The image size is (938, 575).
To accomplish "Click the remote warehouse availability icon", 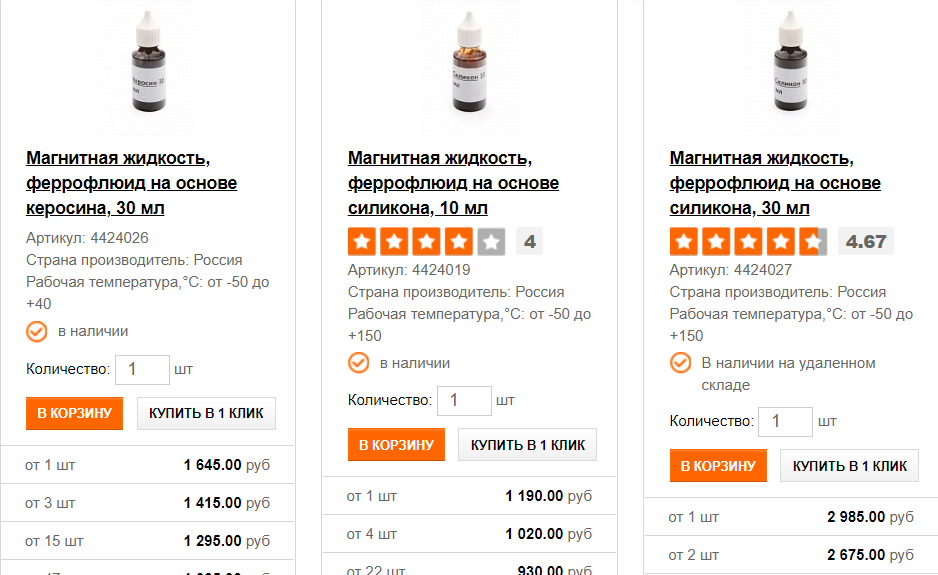I will point(680,363).
